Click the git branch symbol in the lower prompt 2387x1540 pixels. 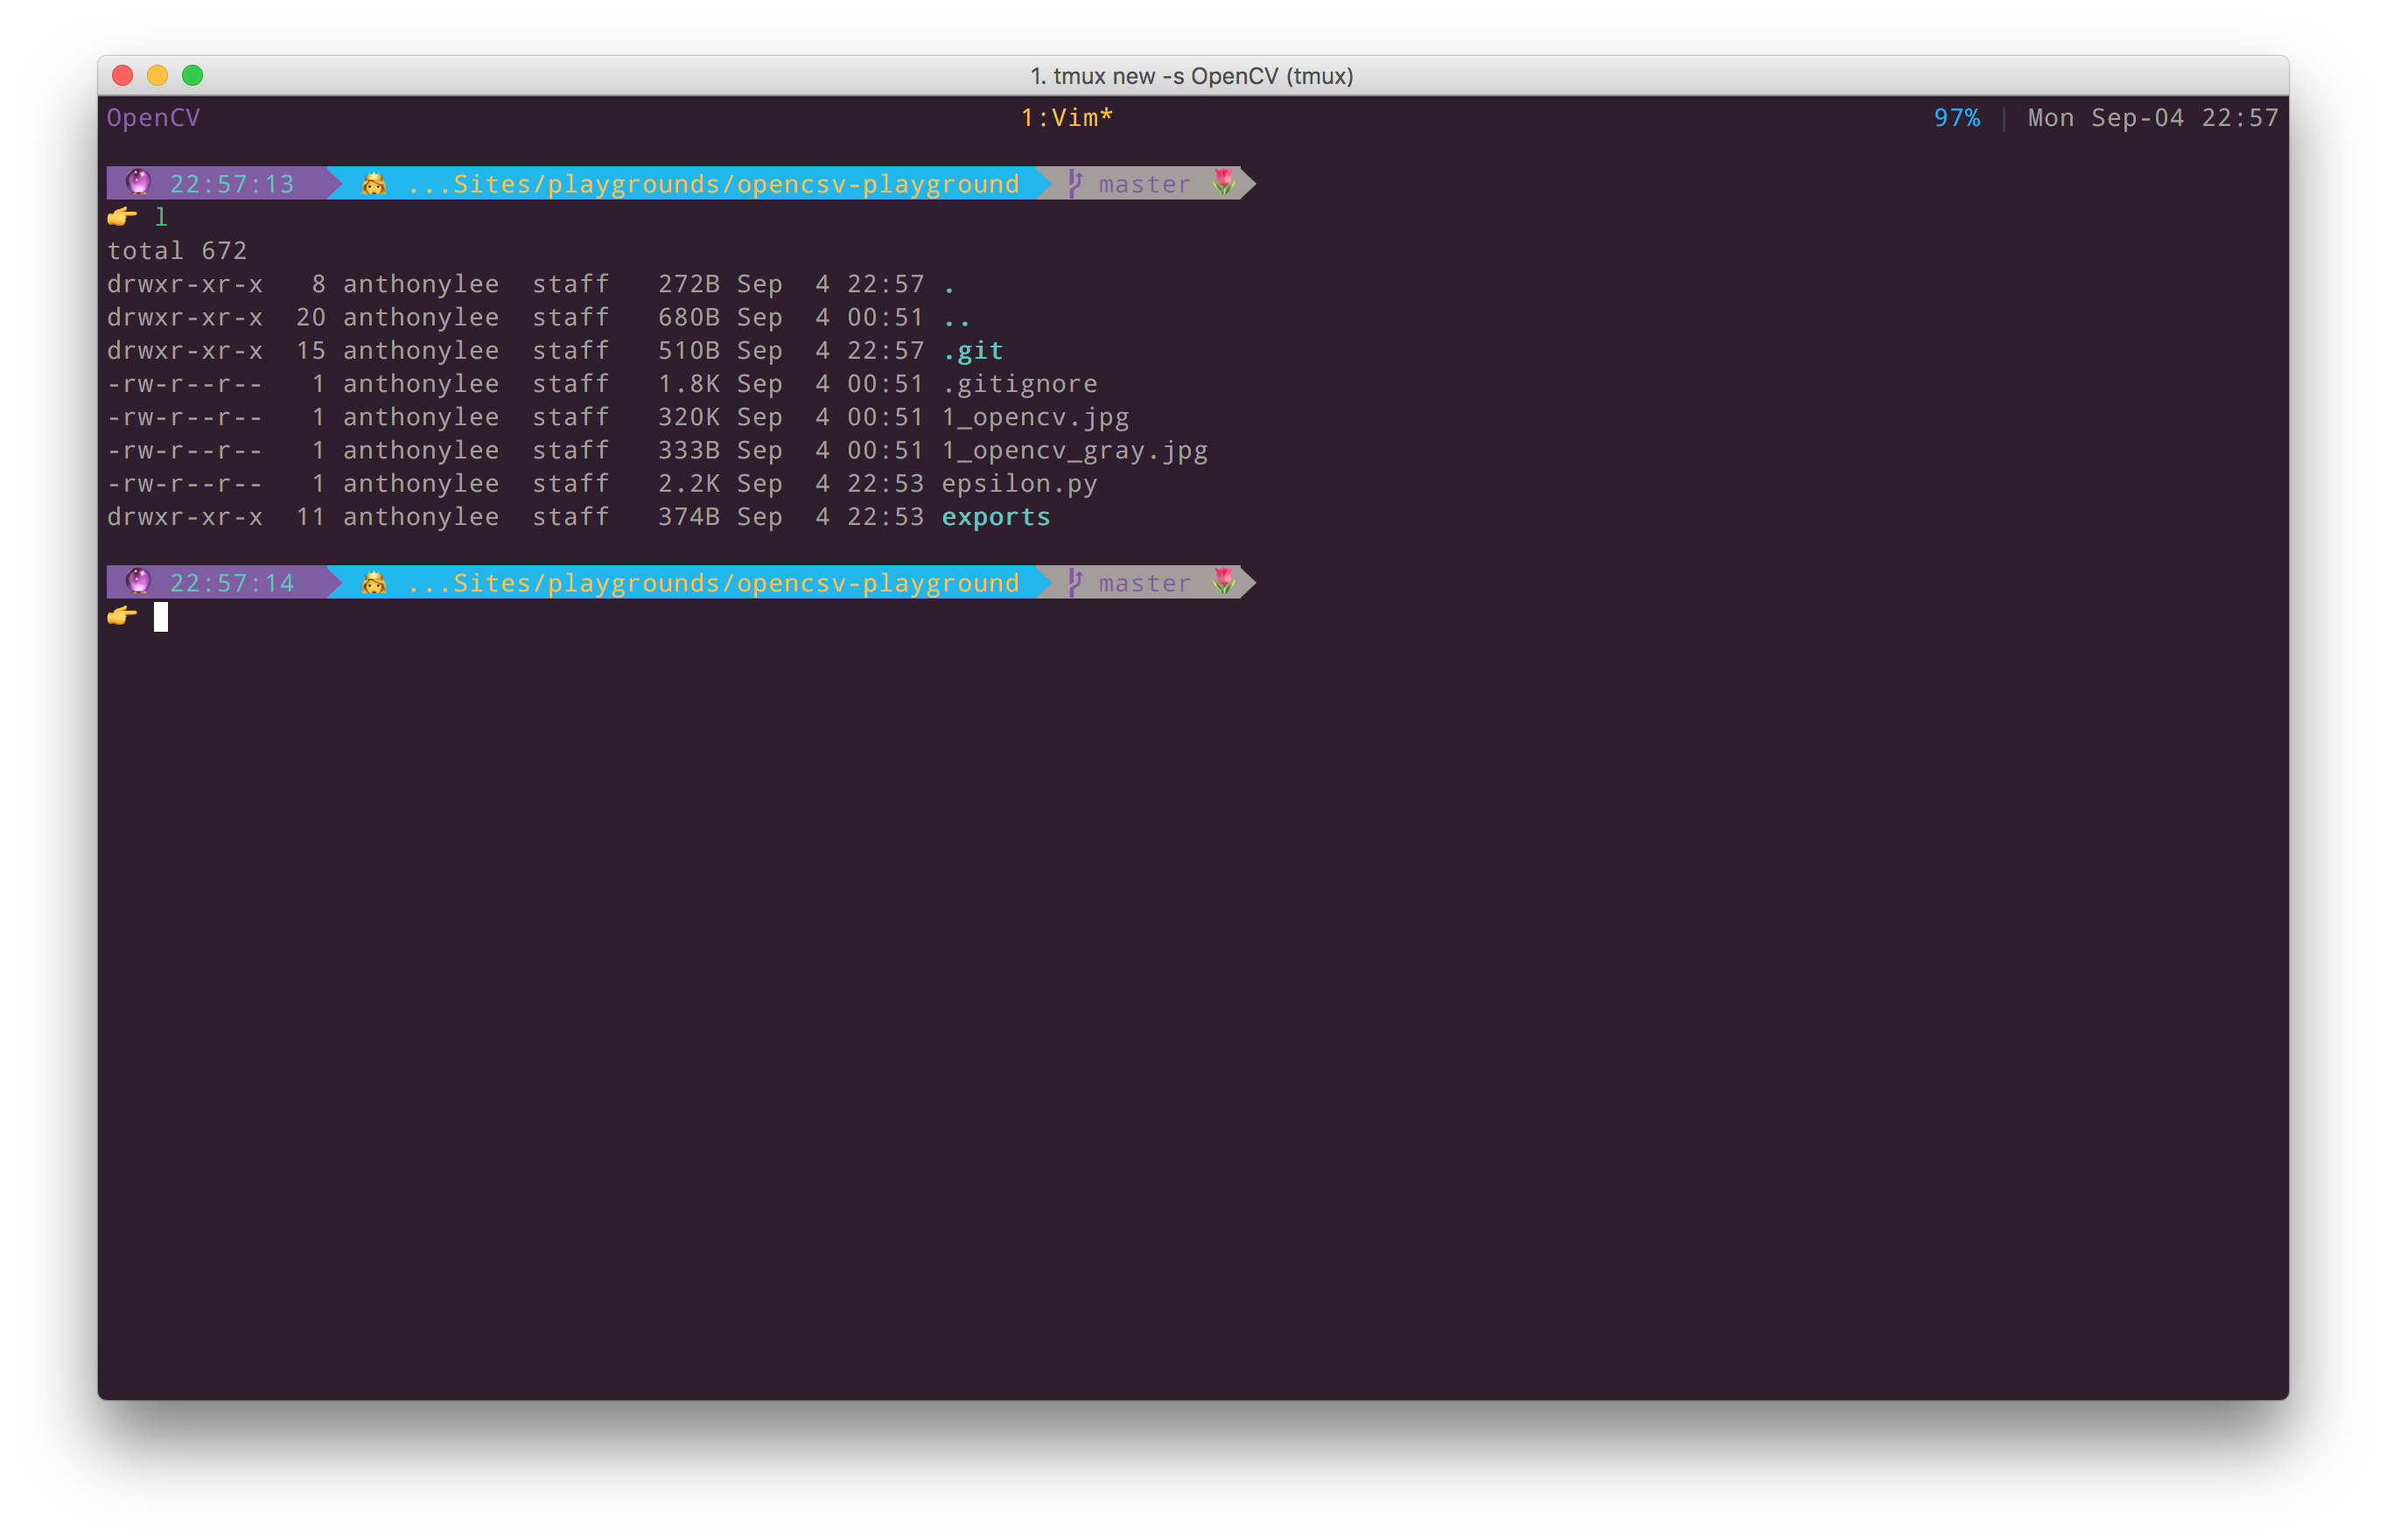1075,582
